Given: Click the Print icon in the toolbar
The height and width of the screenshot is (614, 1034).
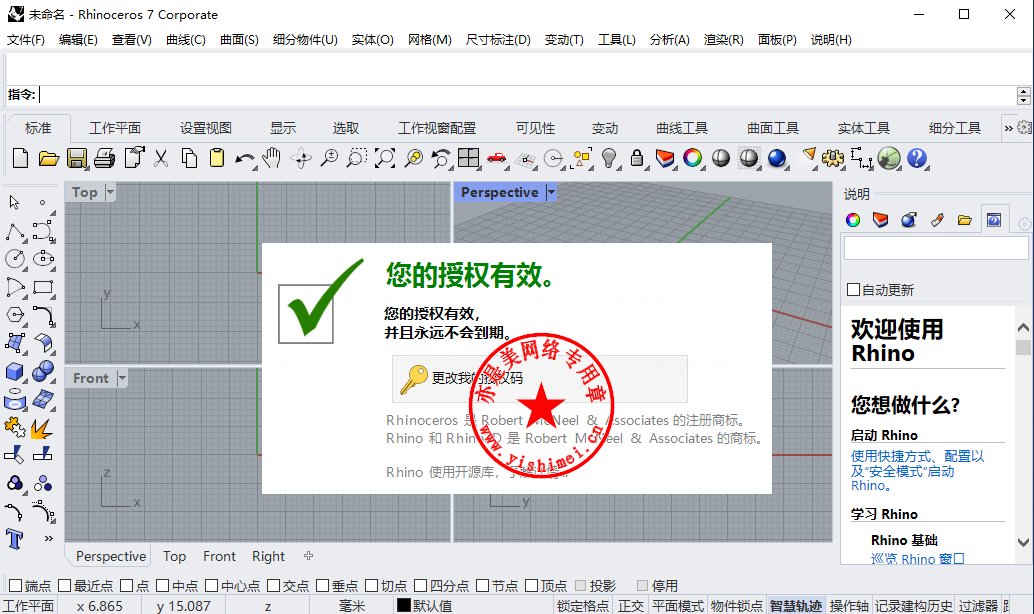Looking at the screenshot, I should [104, 158].
